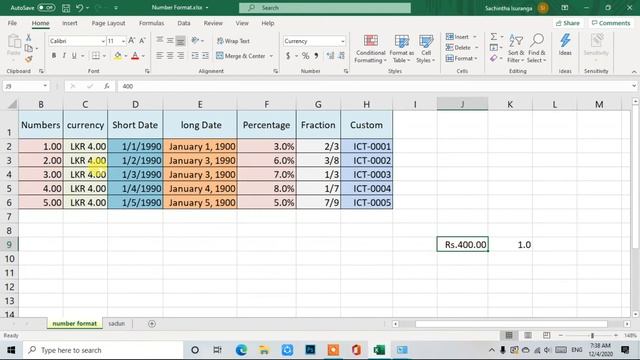The image size is (640, 360).
Task: Select column J header
Action: click(462, 104)
